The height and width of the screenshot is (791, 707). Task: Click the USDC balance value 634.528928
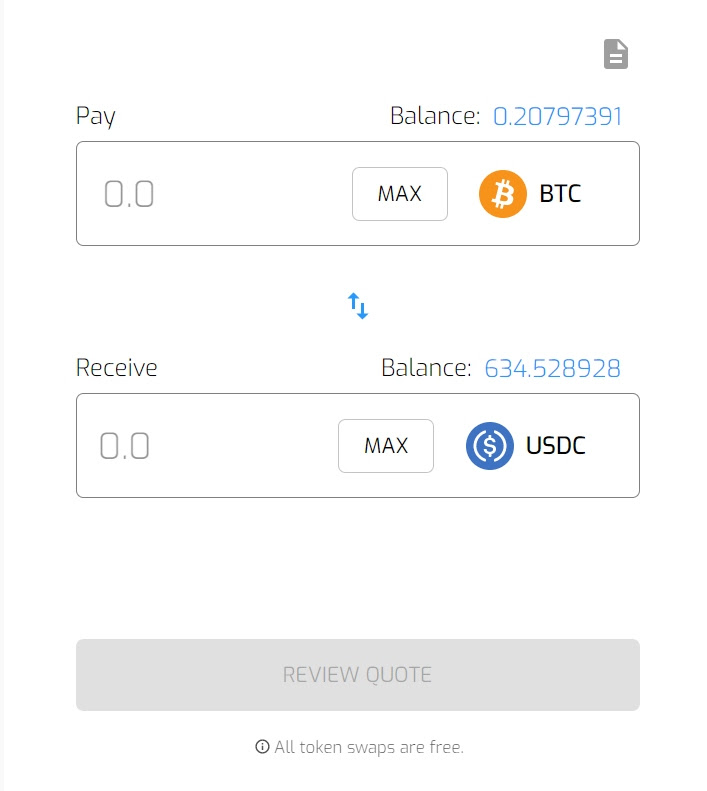tap(552, 369)
